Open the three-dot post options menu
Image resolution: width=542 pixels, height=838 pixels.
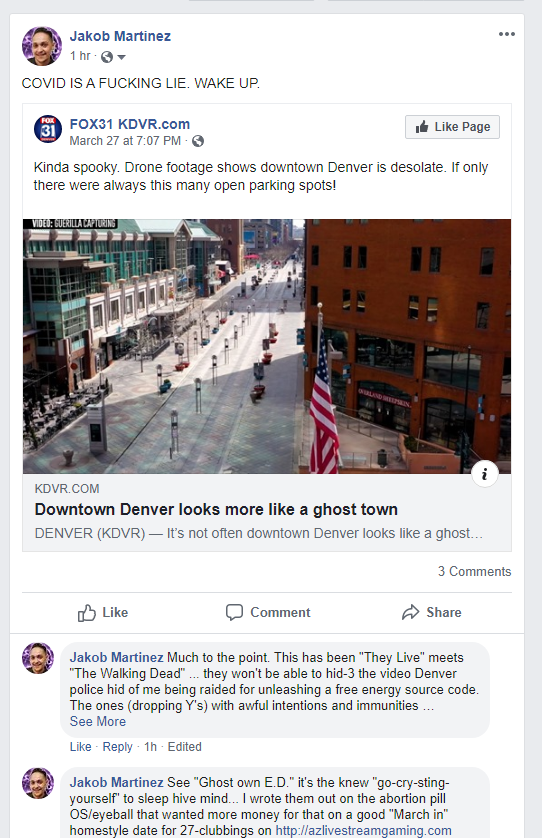(506, 34)
